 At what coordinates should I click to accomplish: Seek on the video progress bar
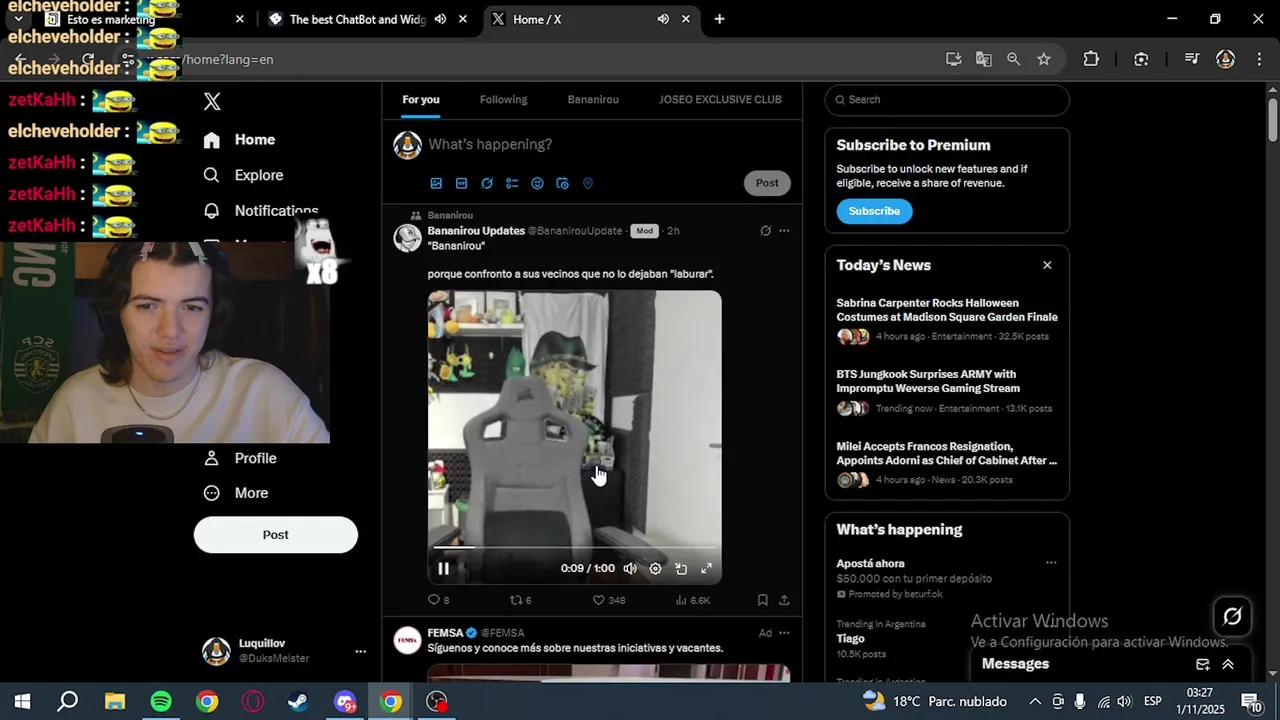click(574, 548)
